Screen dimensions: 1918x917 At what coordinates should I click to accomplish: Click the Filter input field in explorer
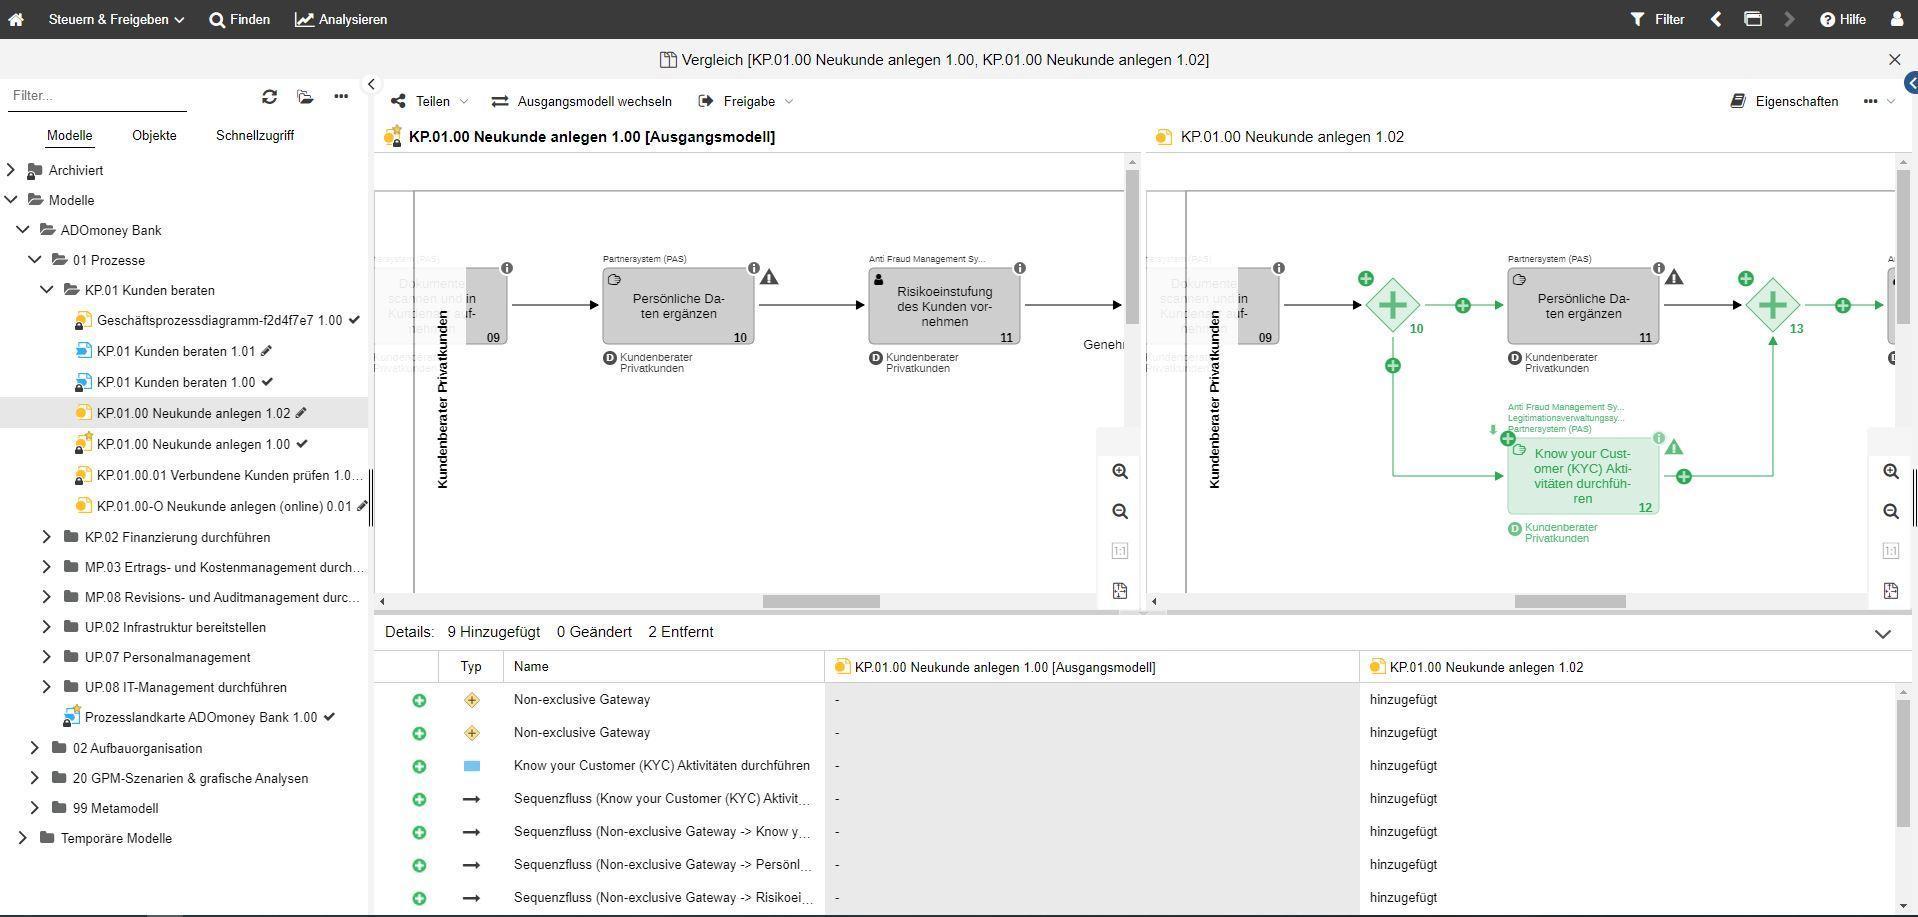pyautogui.click(x=97, y=96)
